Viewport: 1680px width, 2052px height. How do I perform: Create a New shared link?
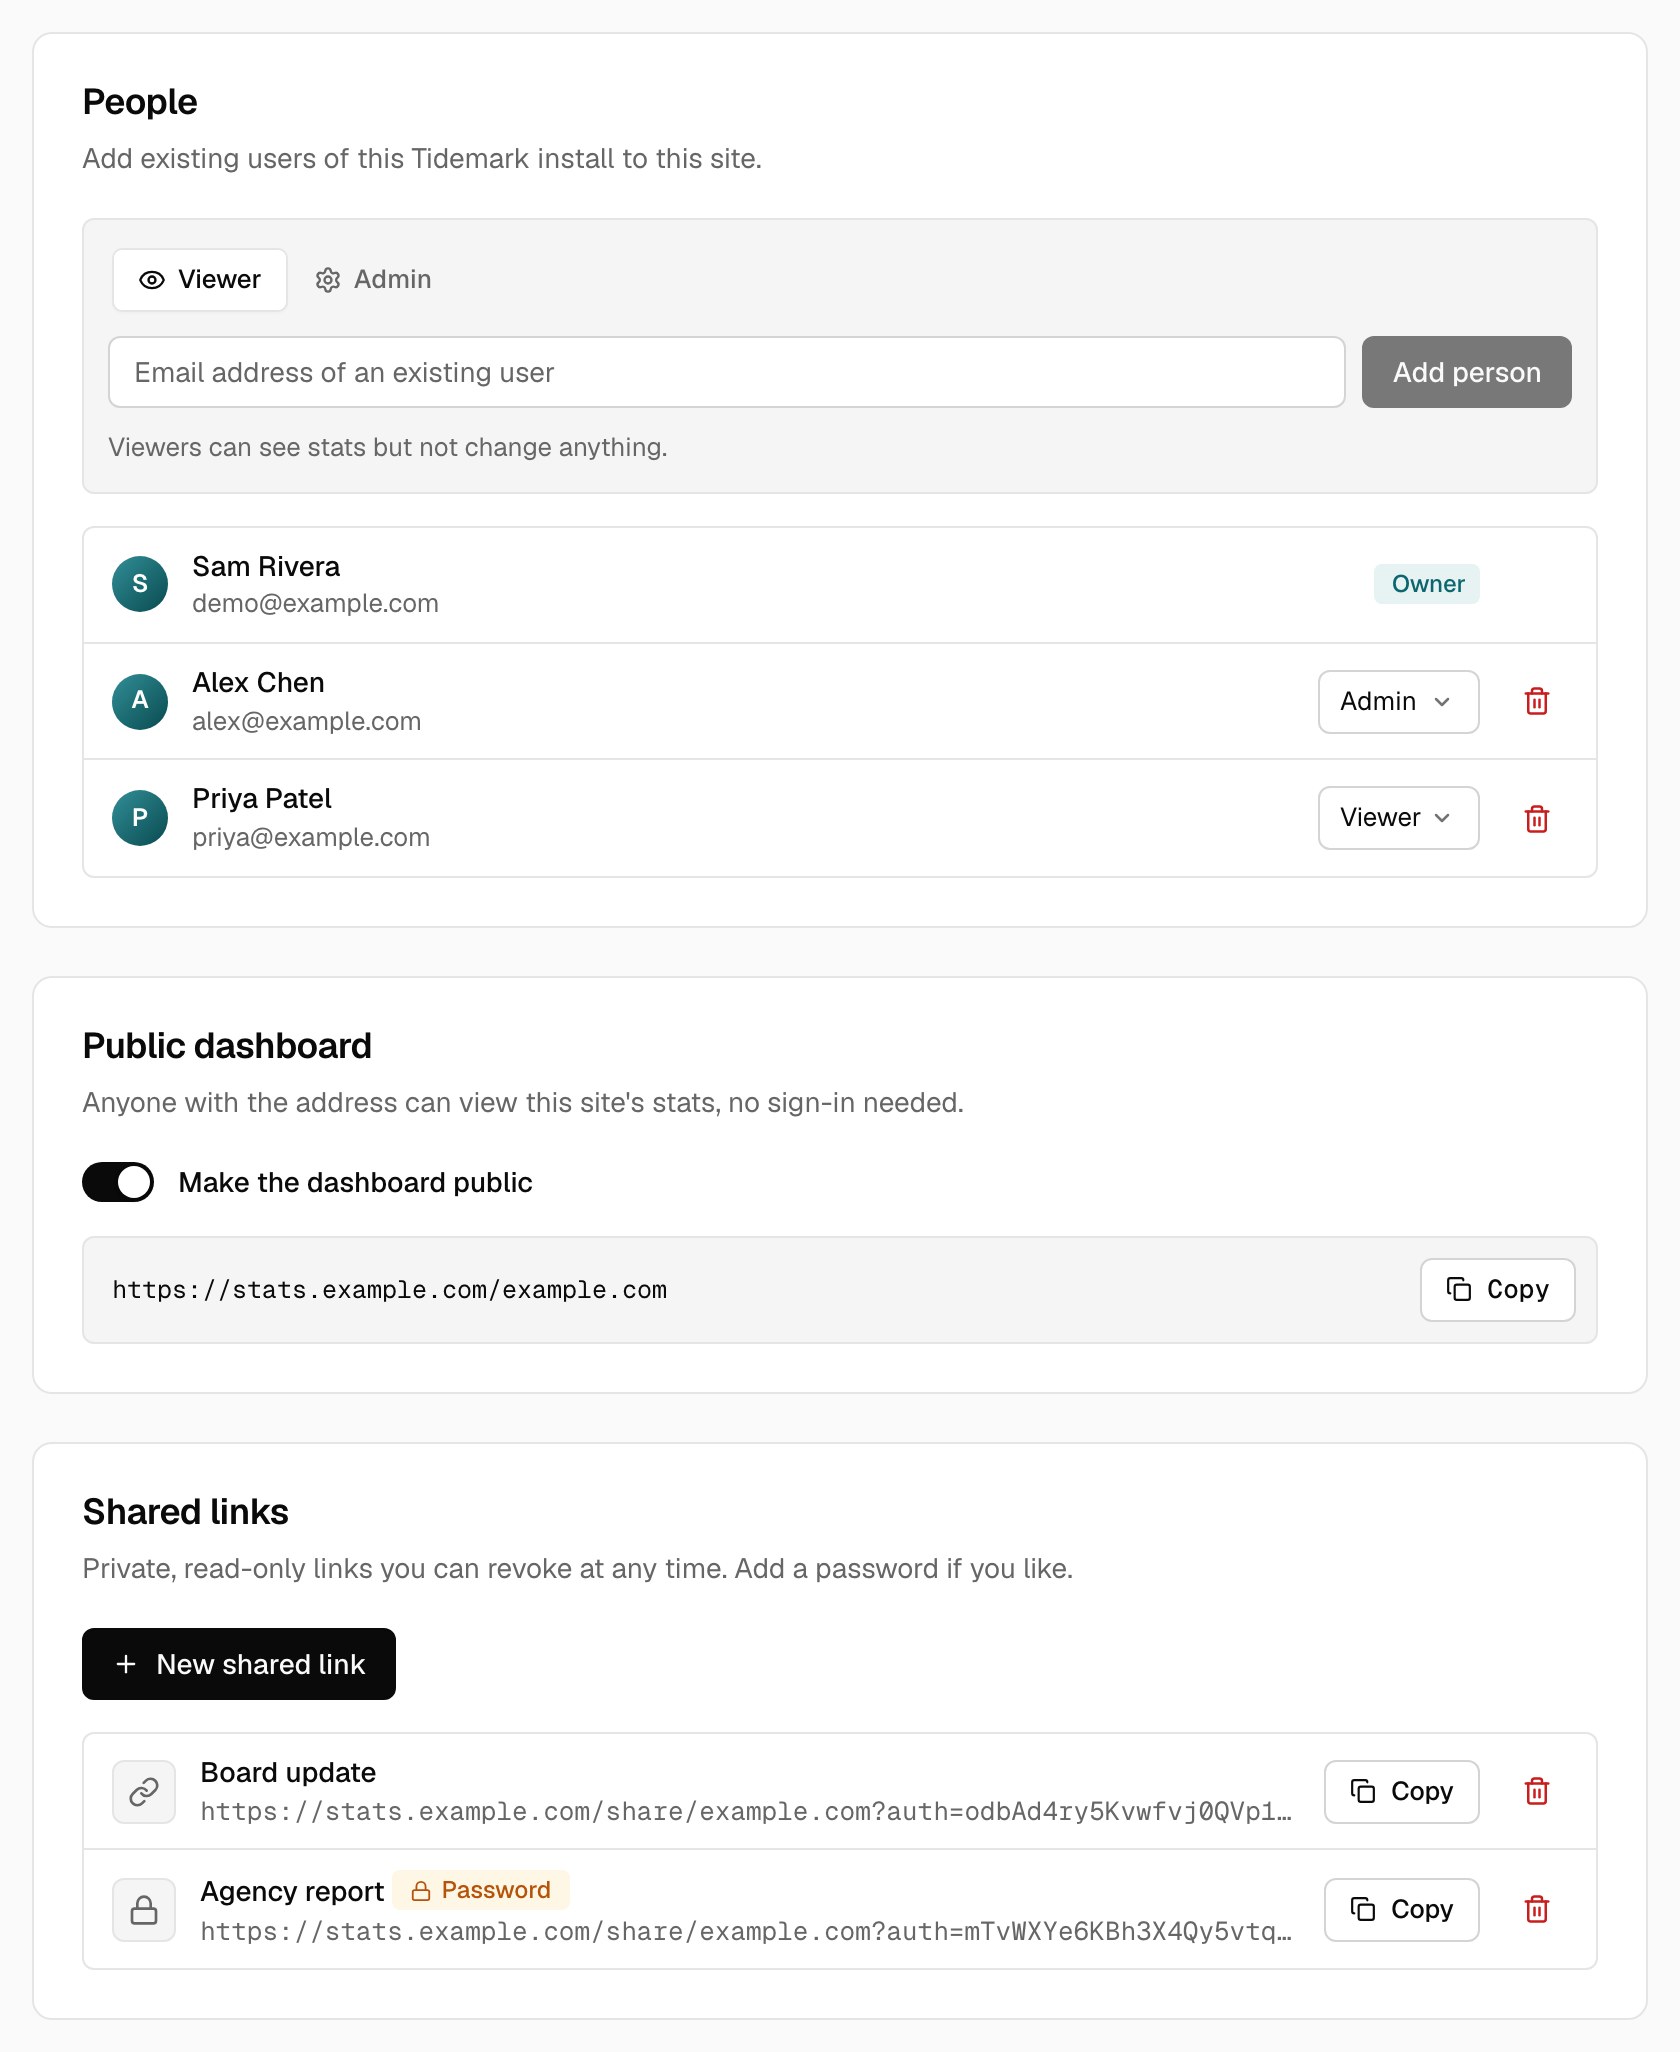(x=239, y=1664)
